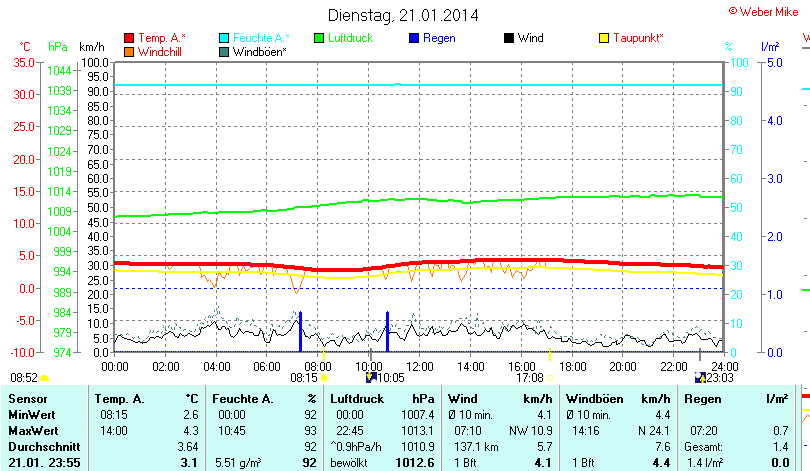Click the 5.51 g/m³ humidity value
Screen dimensions: 810x471
(238, 463)
